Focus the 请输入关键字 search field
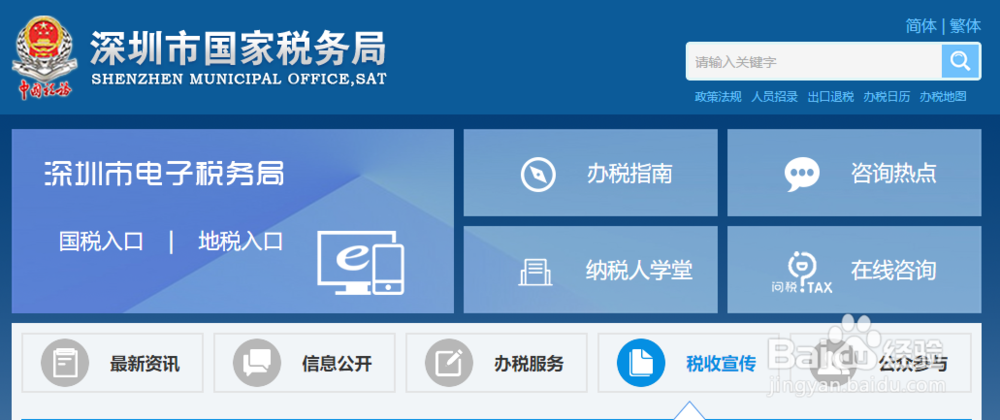Viewport: 1000px width, 420px height. click(814, 61)
